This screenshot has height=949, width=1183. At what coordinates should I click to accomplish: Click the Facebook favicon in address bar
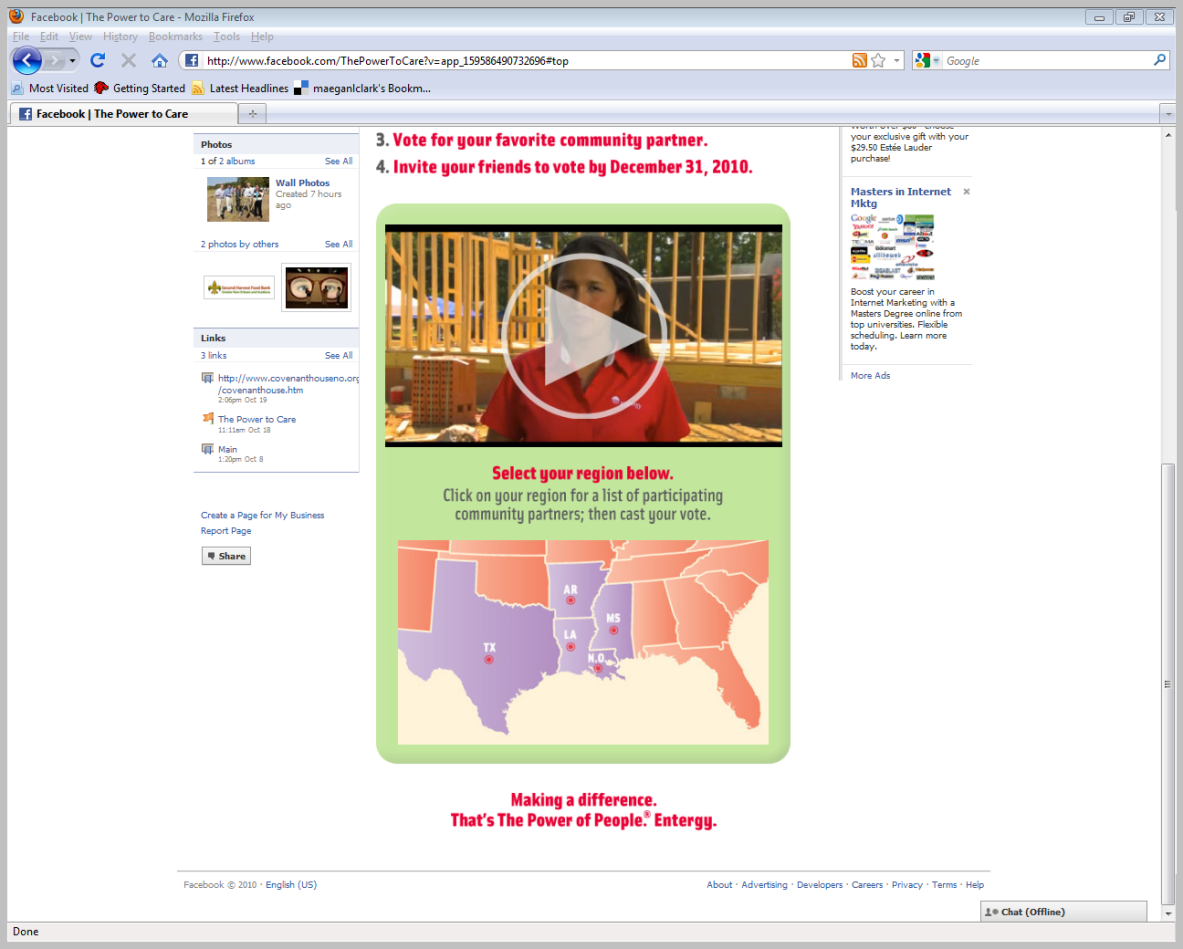pyautogui.click(x=192, y=60)
